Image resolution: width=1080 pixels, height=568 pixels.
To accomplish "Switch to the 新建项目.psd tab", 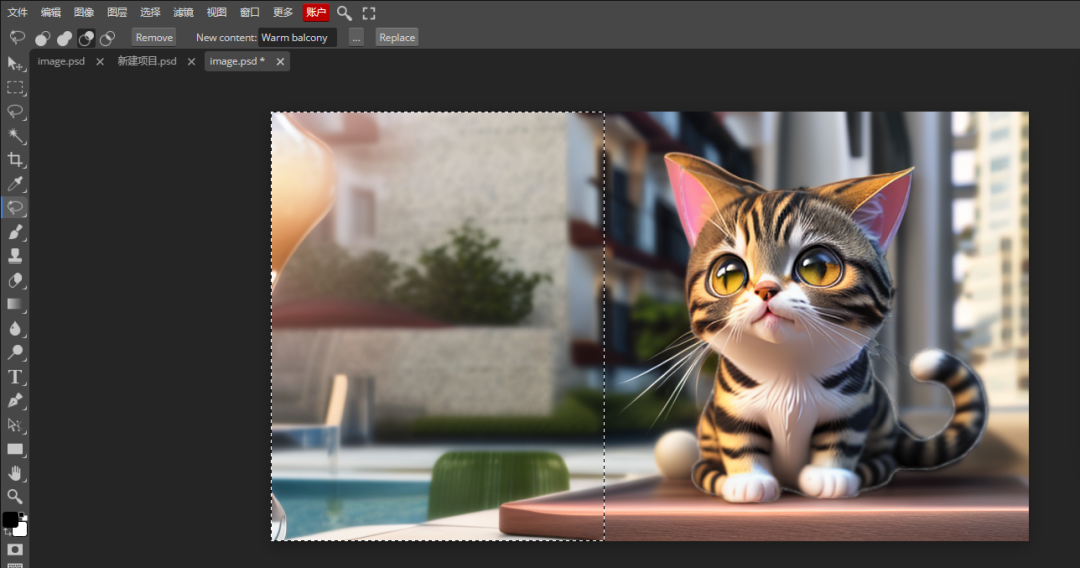I will coord(147,61).
